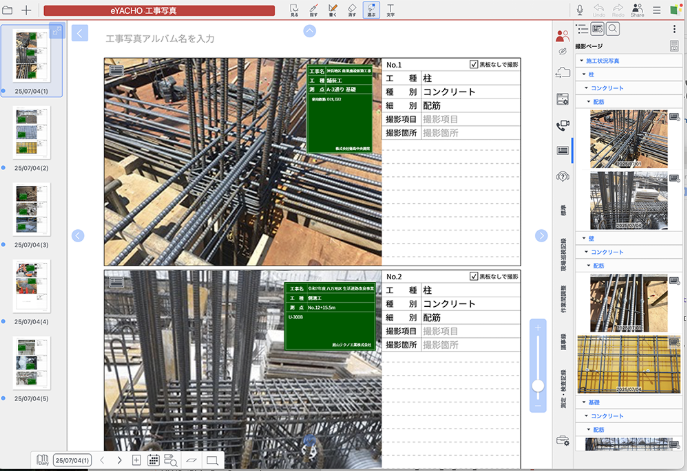Toggle the view (見る) mode
Viewport: 690px width, 473px height.
[294, 10]
